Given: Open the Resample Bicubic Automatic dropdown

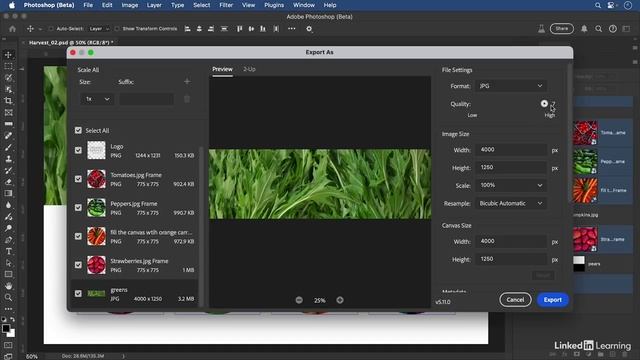Looking at the screenshot, I should click(x=511, y=203).
